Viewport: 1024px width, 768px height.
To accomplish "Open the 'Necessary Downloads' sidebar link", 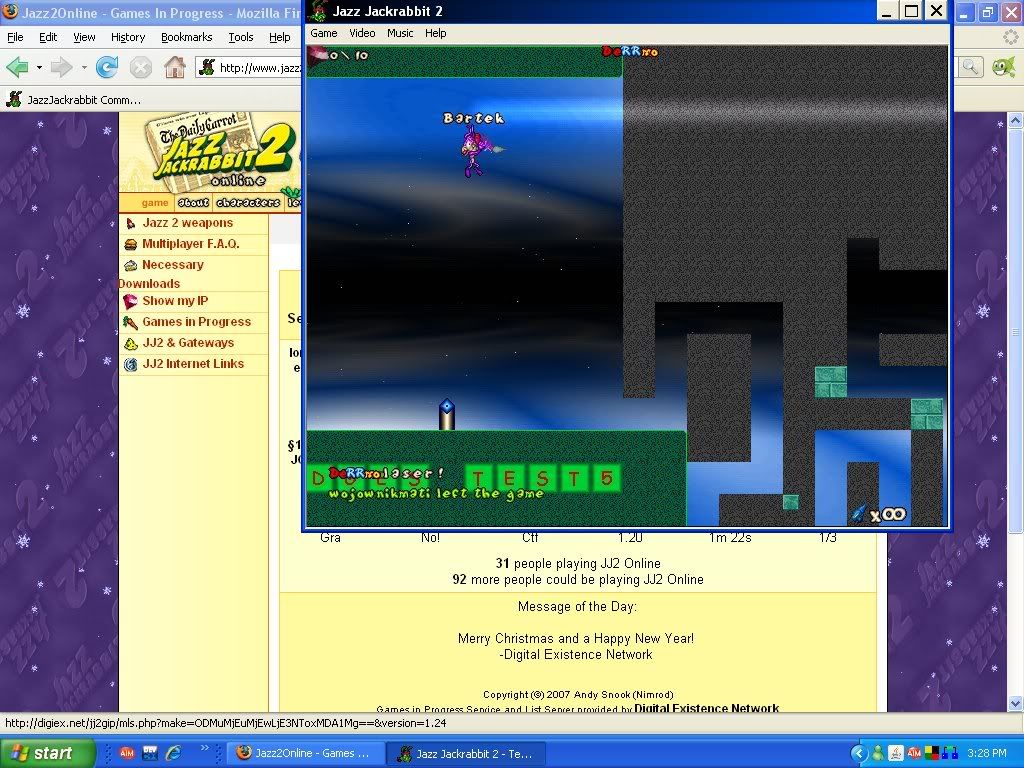I will point(161,274).
